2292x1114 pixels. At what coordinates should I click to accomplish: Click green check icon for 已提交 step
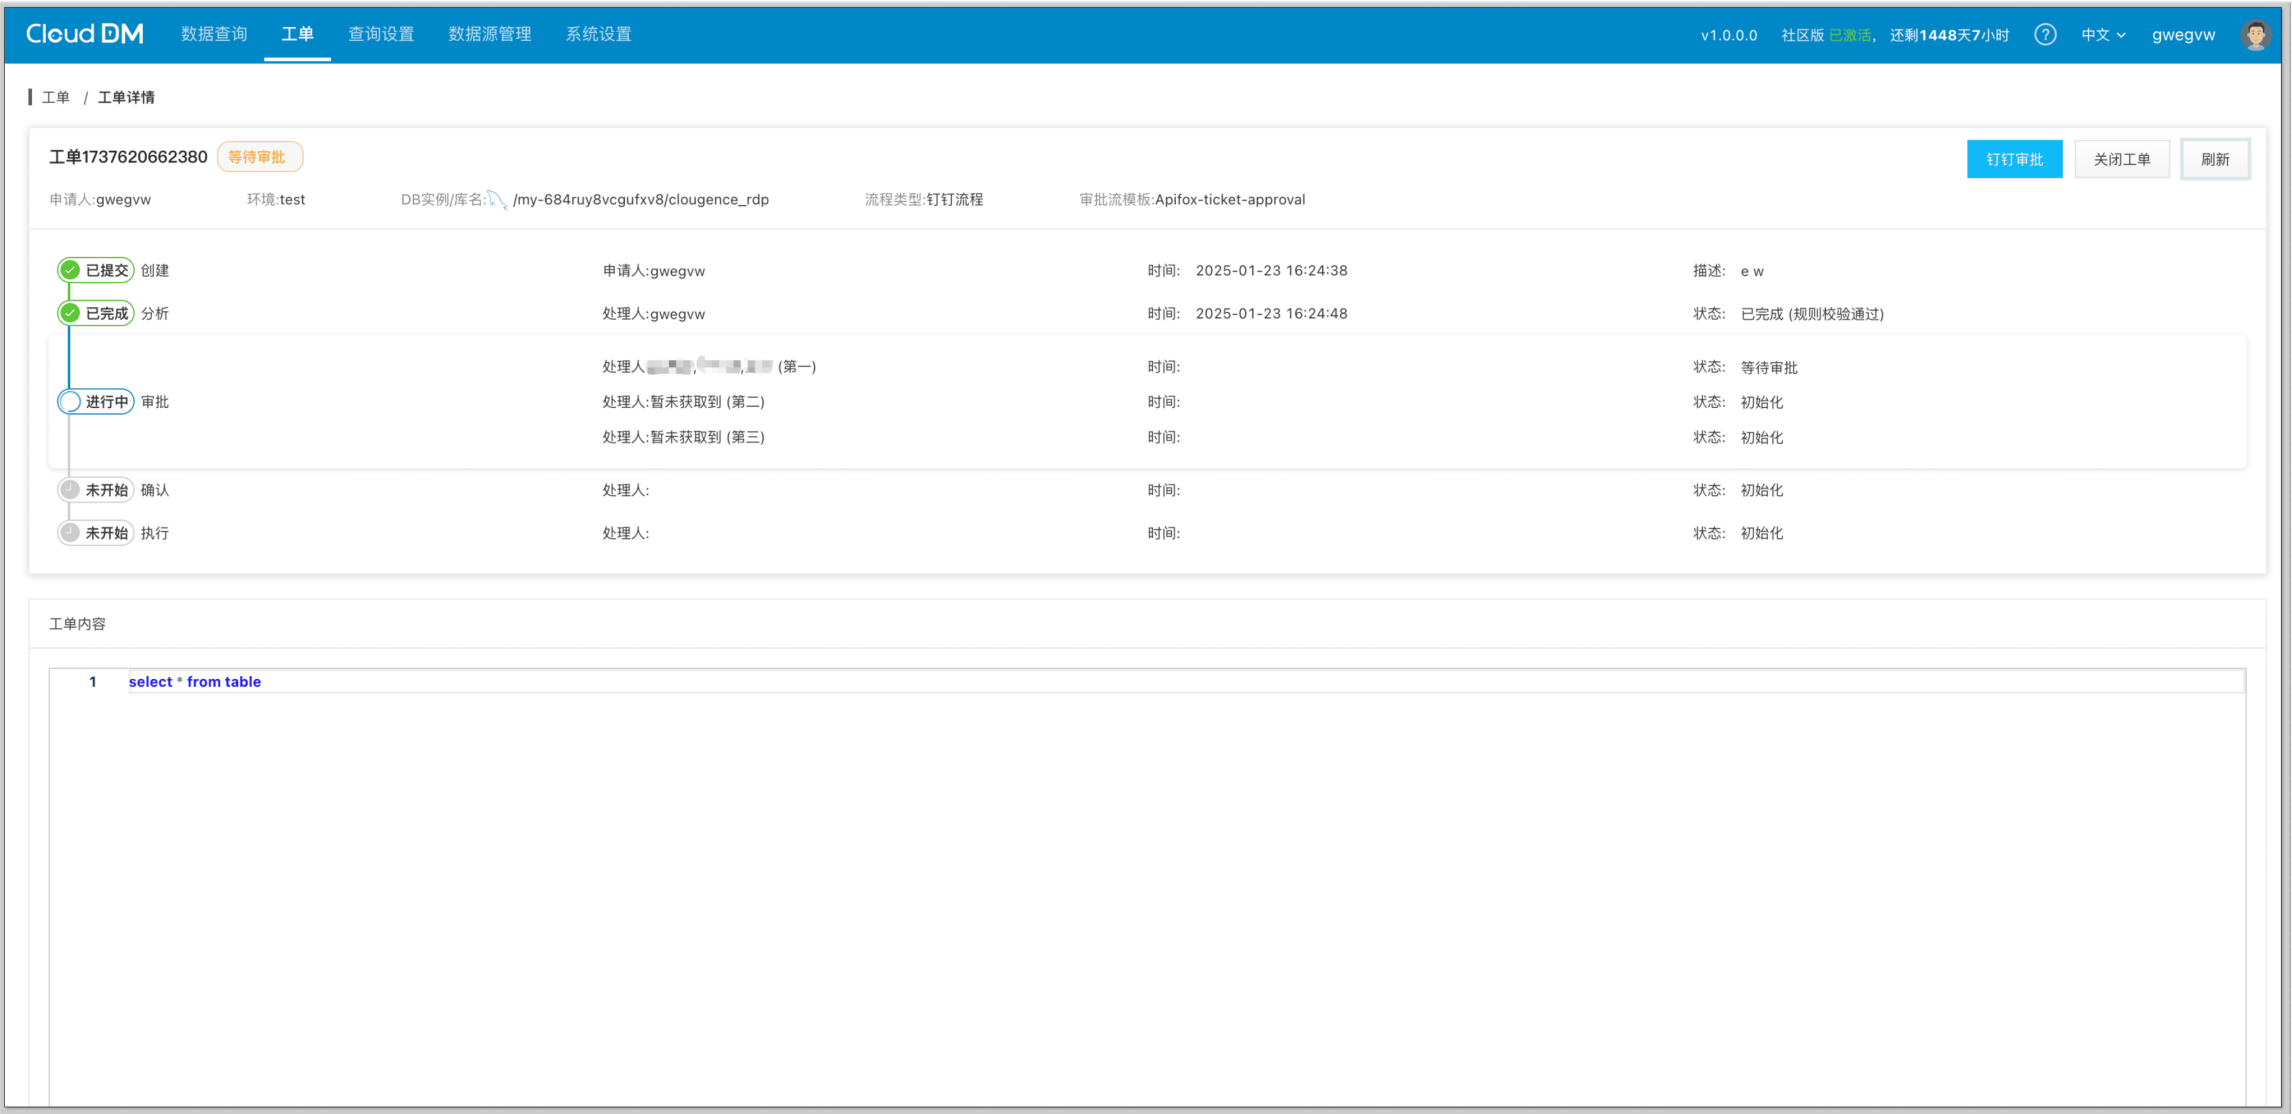click(x=70, y=270)
